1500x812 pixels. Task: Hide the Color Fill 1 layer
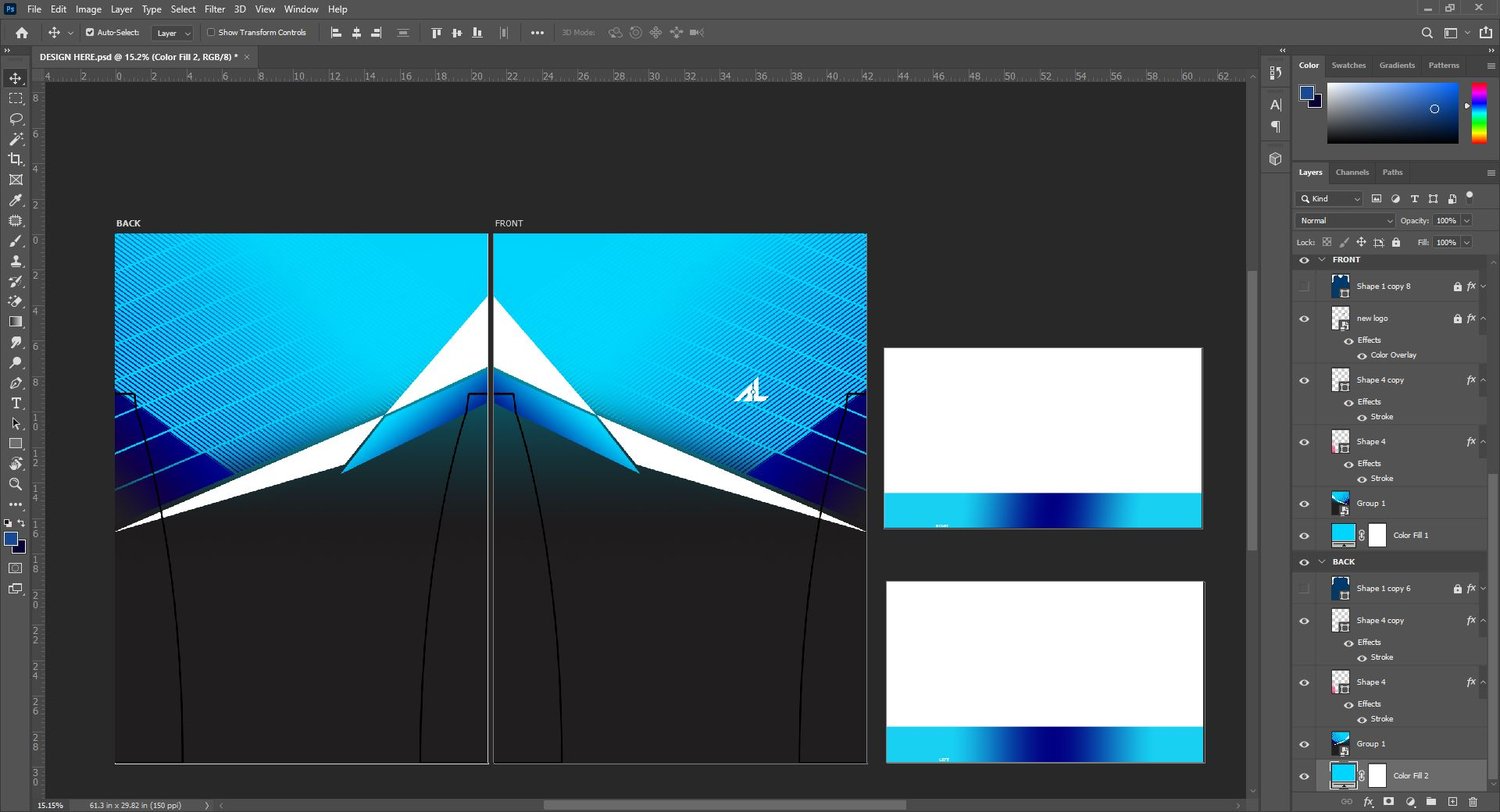1304,535
